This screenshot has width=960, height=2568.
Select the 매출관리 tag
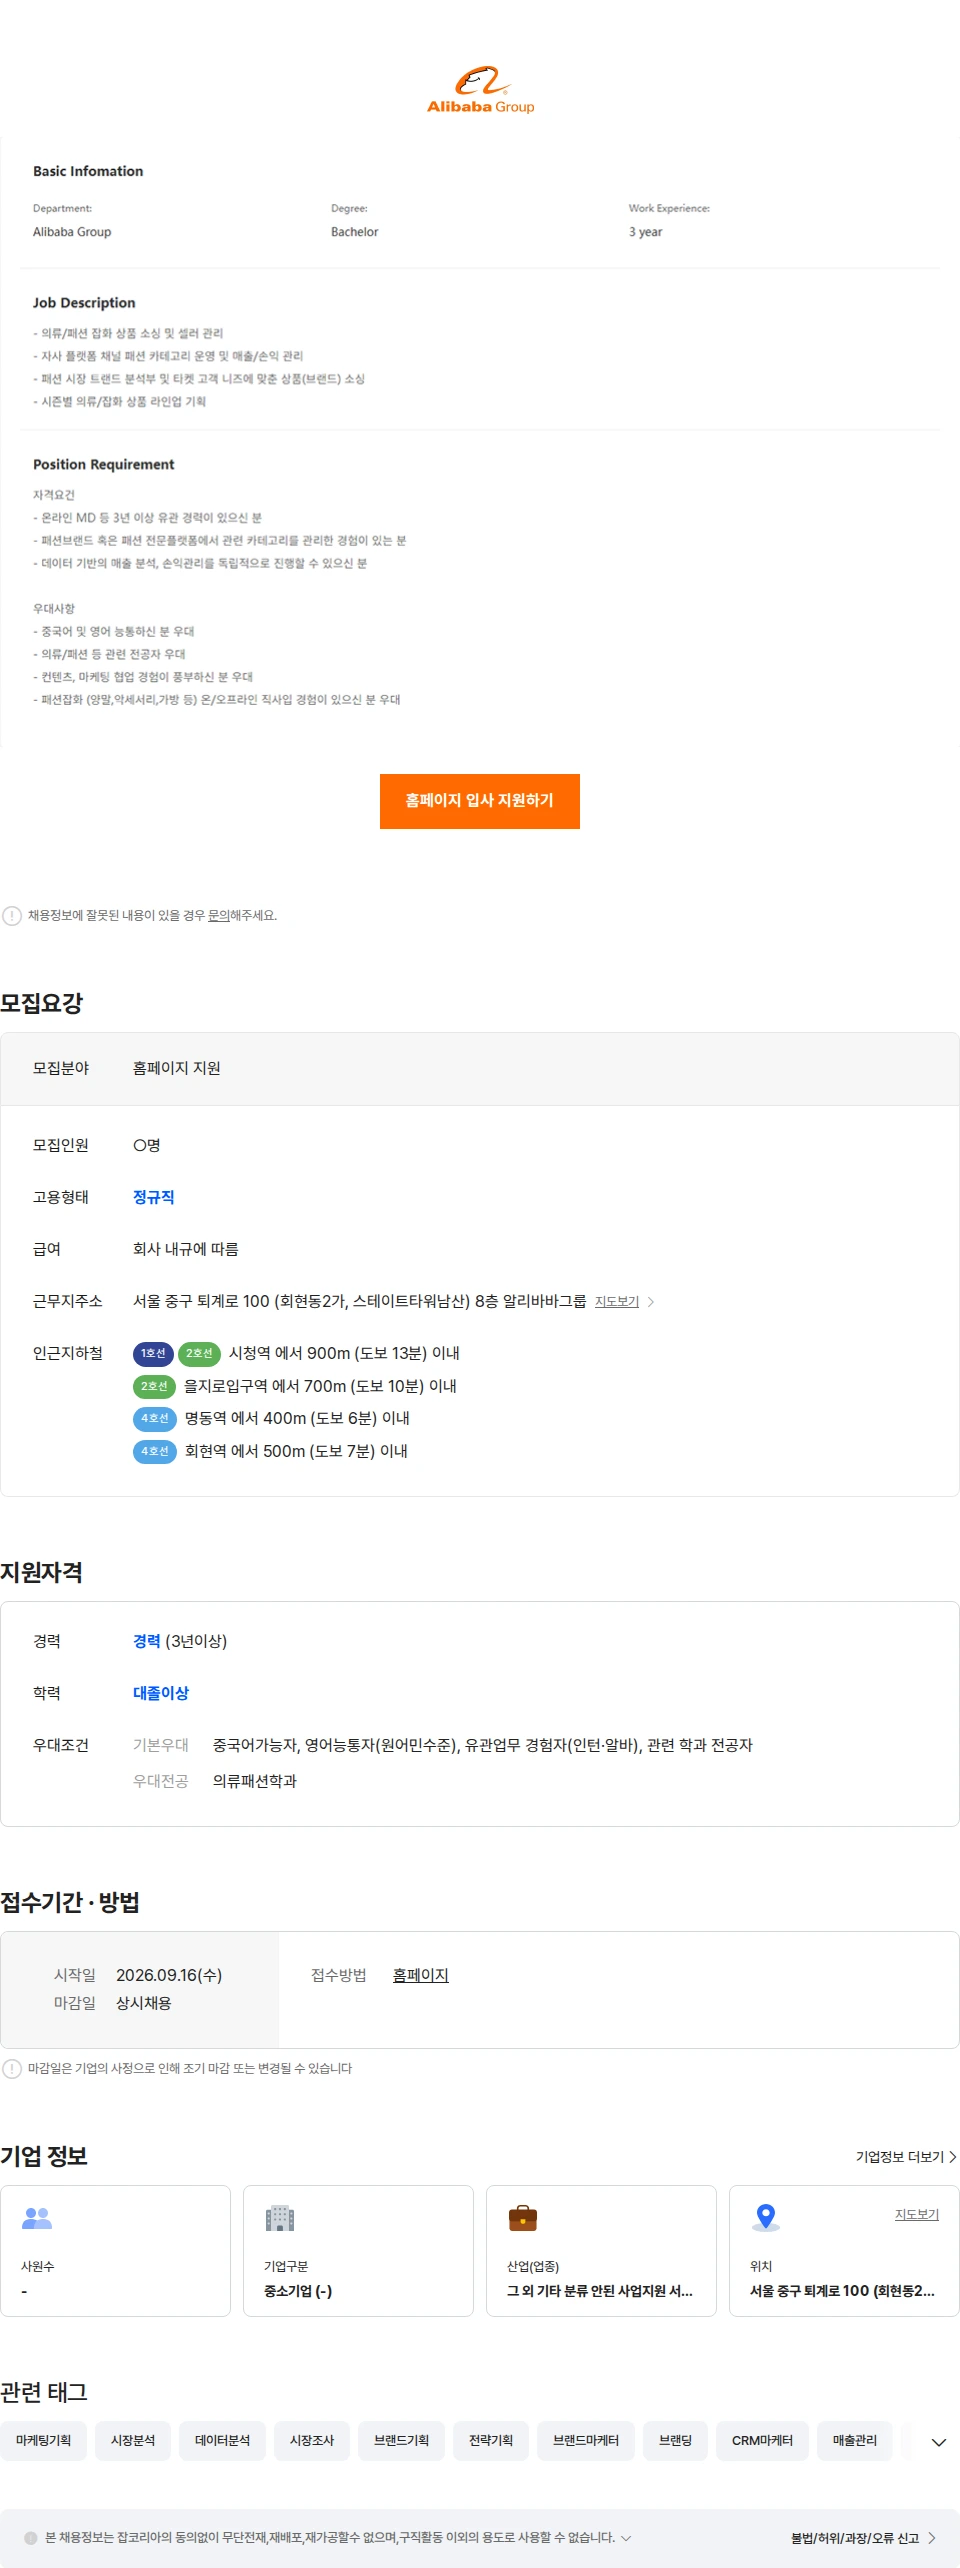[855, 2441]
